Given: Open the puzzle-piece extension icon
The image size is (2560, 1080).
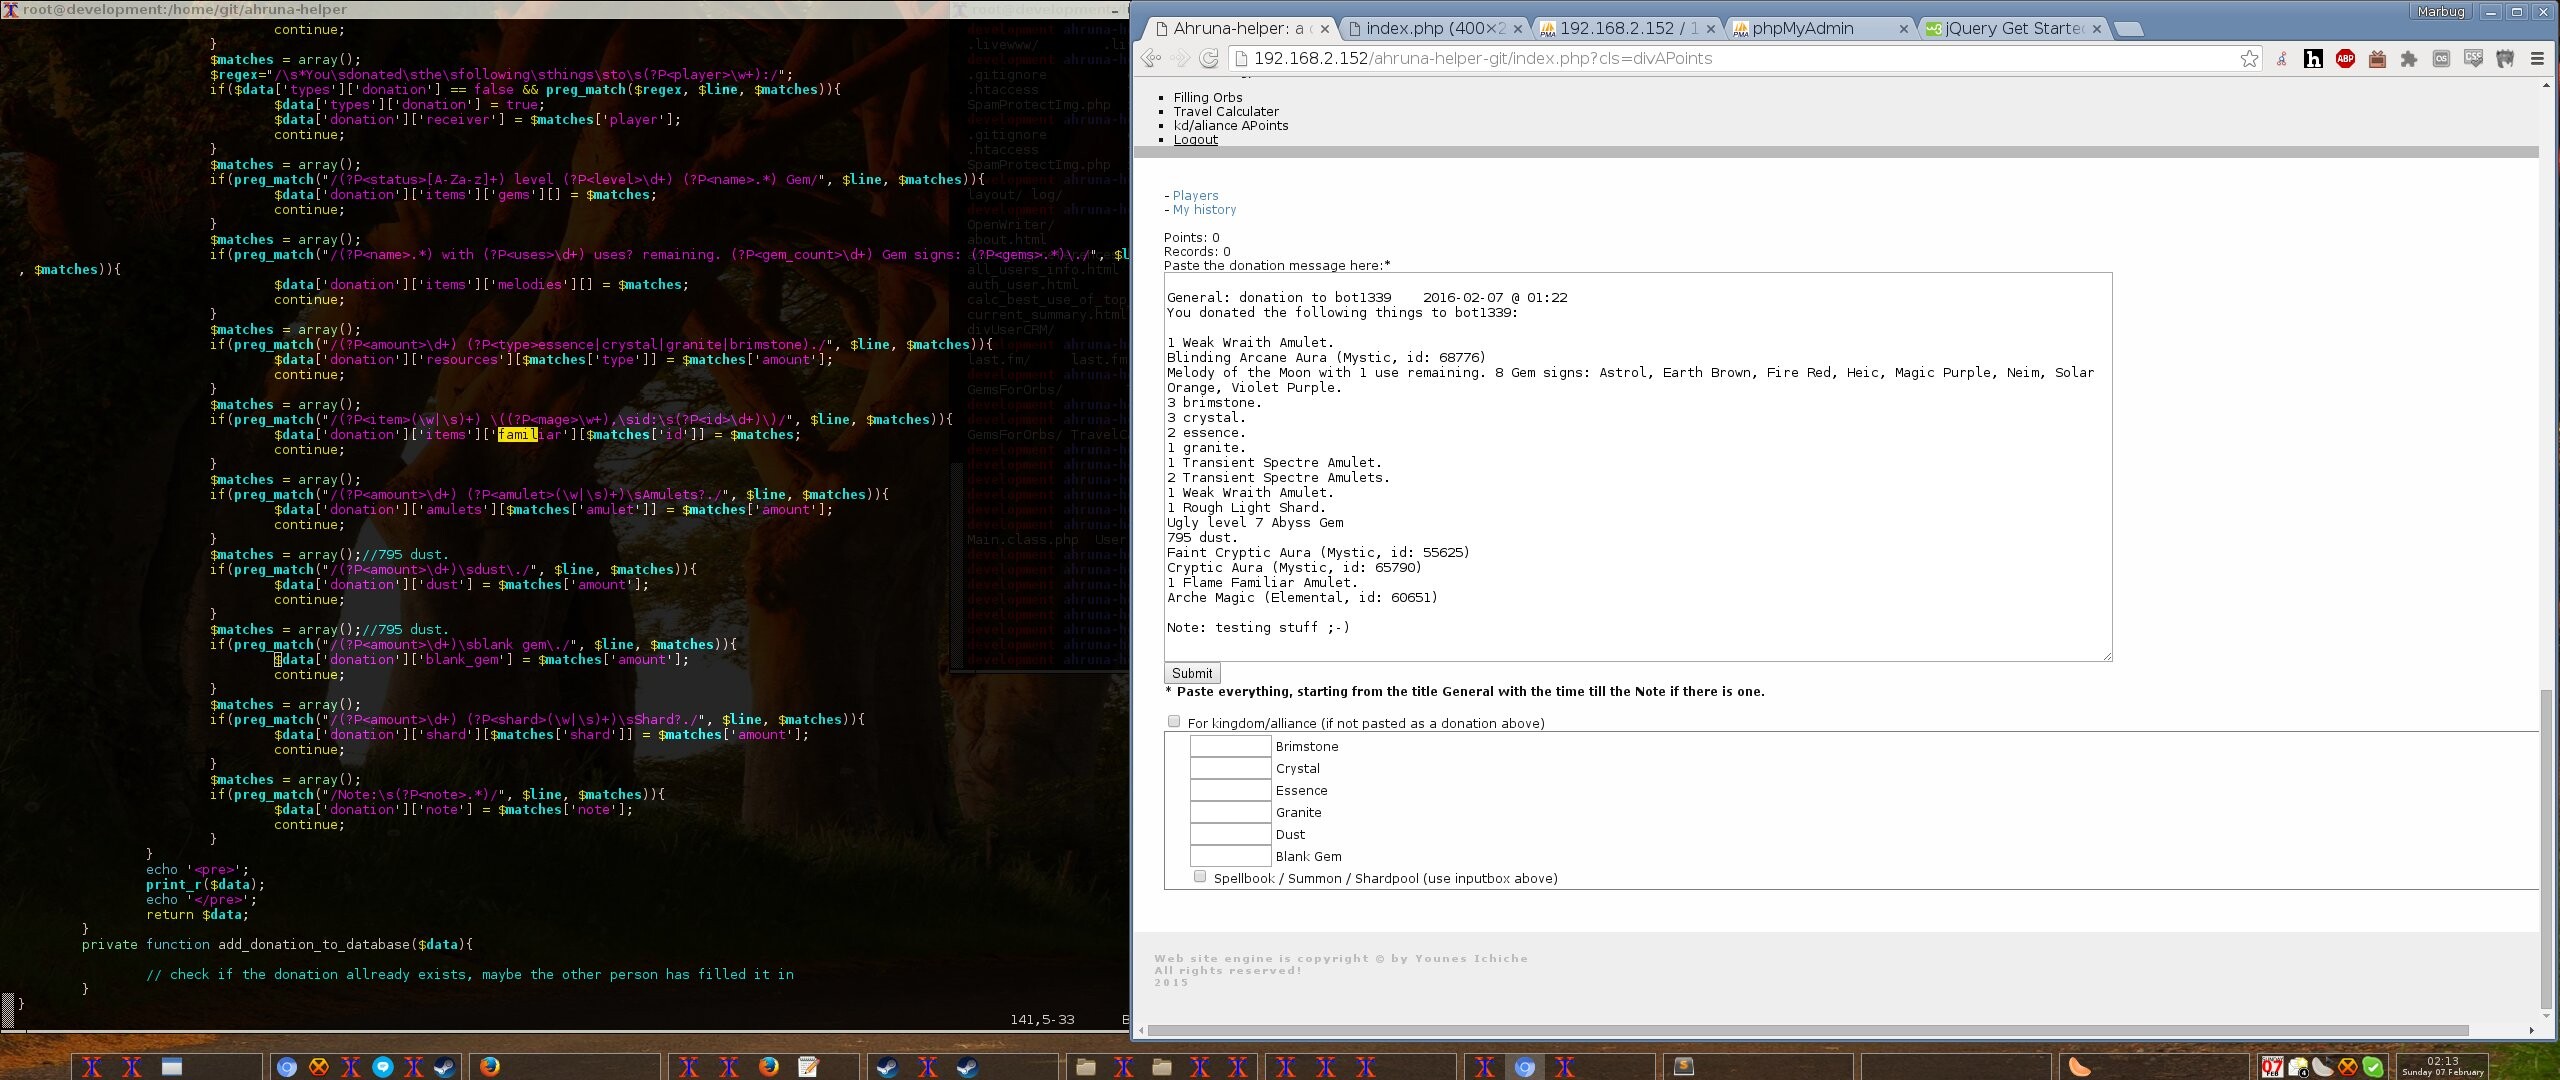Looking at the screenshot, I should 2409,59.
